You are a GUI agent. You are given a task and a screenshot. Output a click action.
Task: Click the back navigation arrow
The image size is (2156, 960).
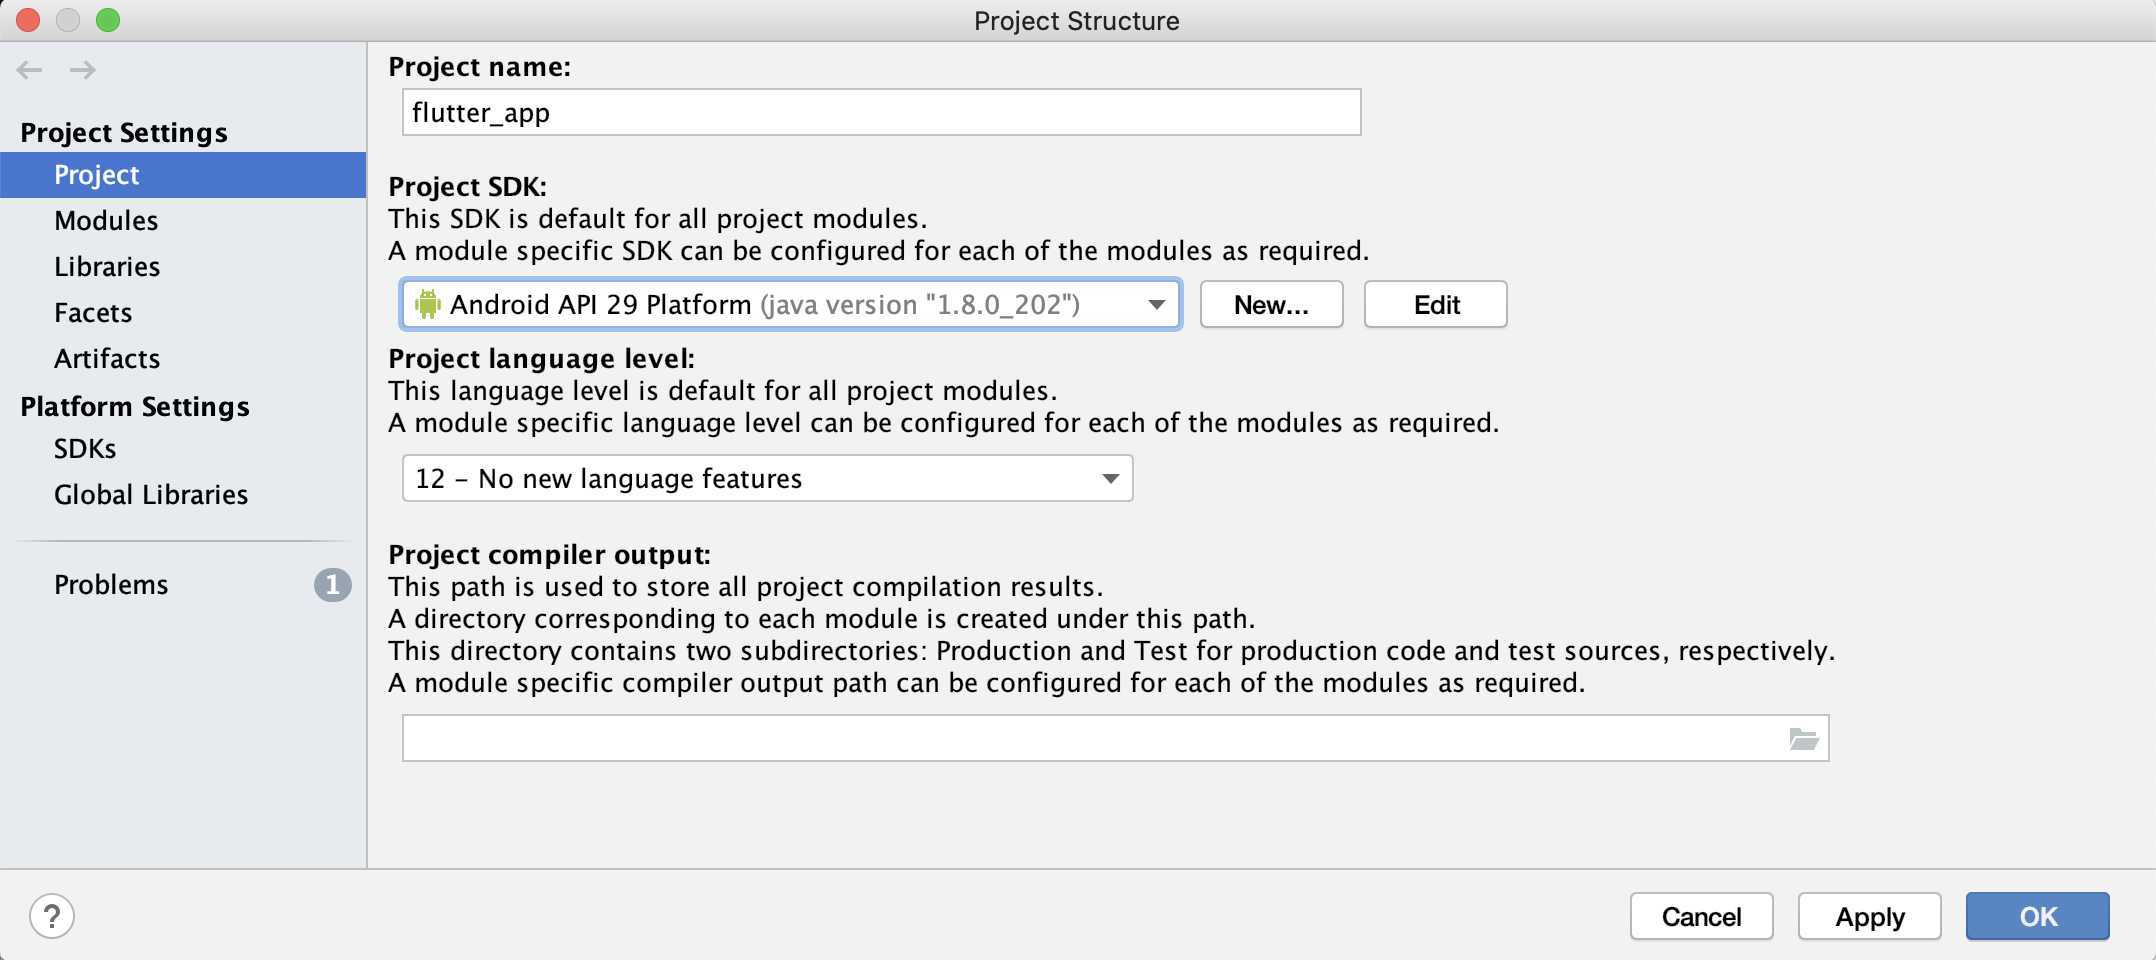click(x=30, y=69)
